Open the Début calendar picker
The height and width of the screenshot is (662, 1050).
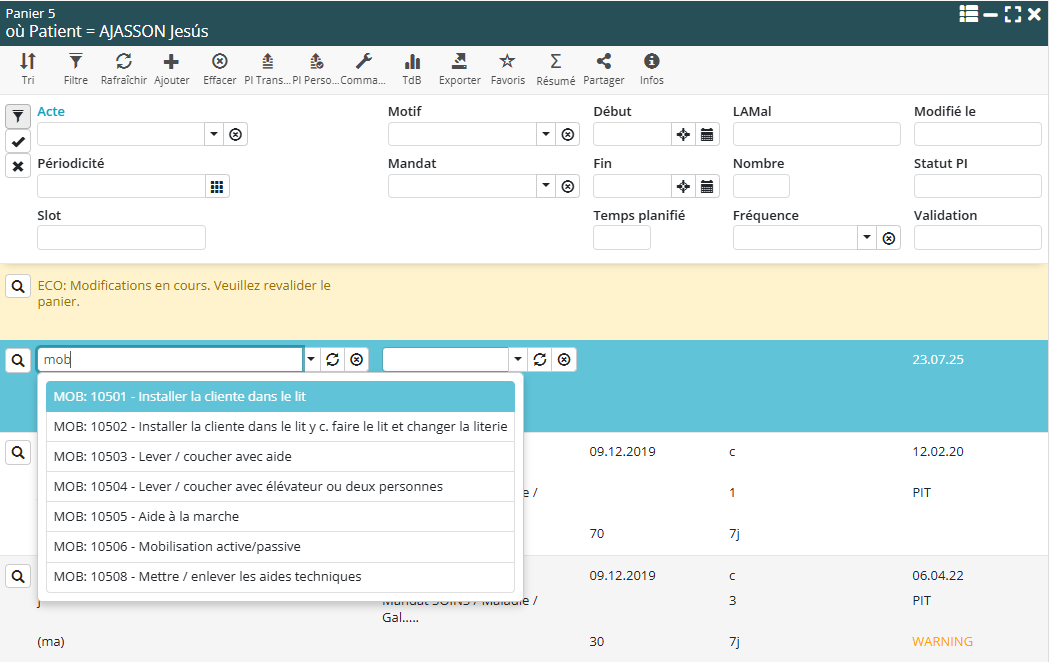[x=707, y=134]
